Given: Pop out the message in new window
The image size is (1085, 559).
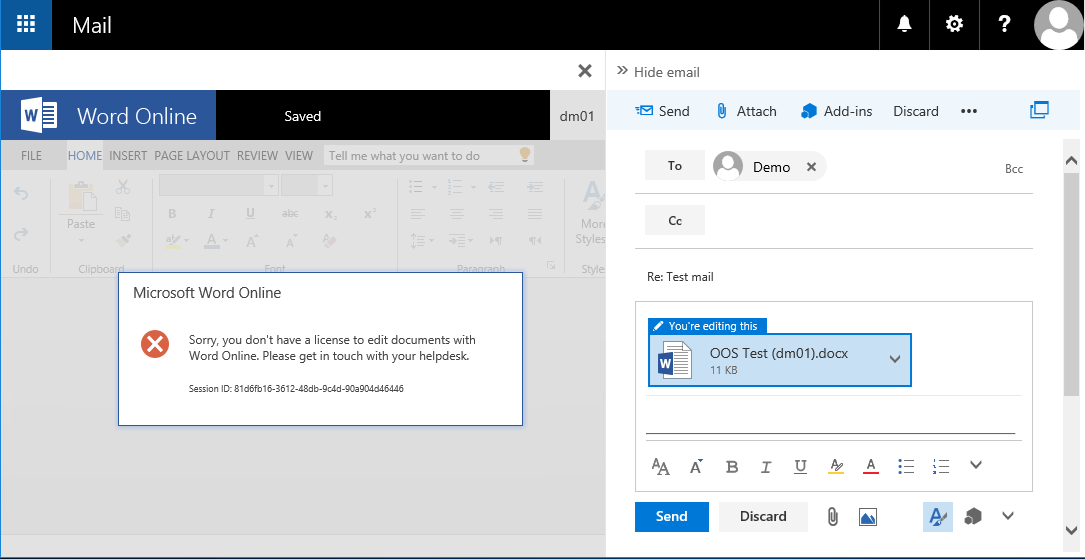Looking at the screenshot, I should [1039, 110].
